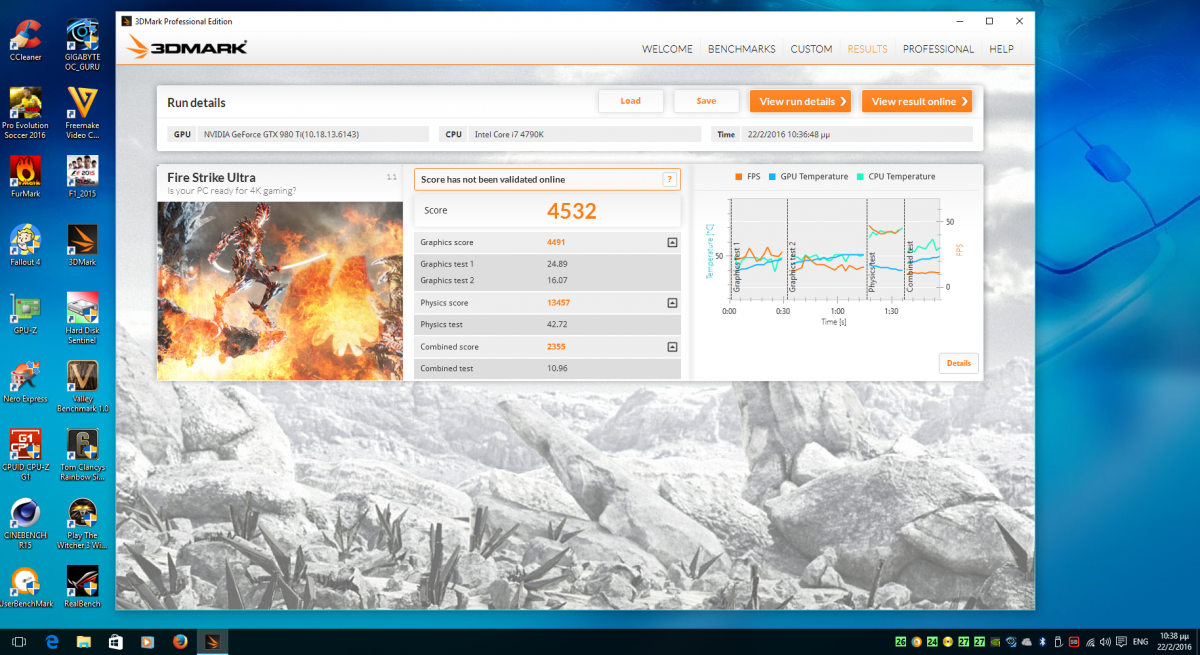Select the Freemake Video Converter shortcut

82,112
